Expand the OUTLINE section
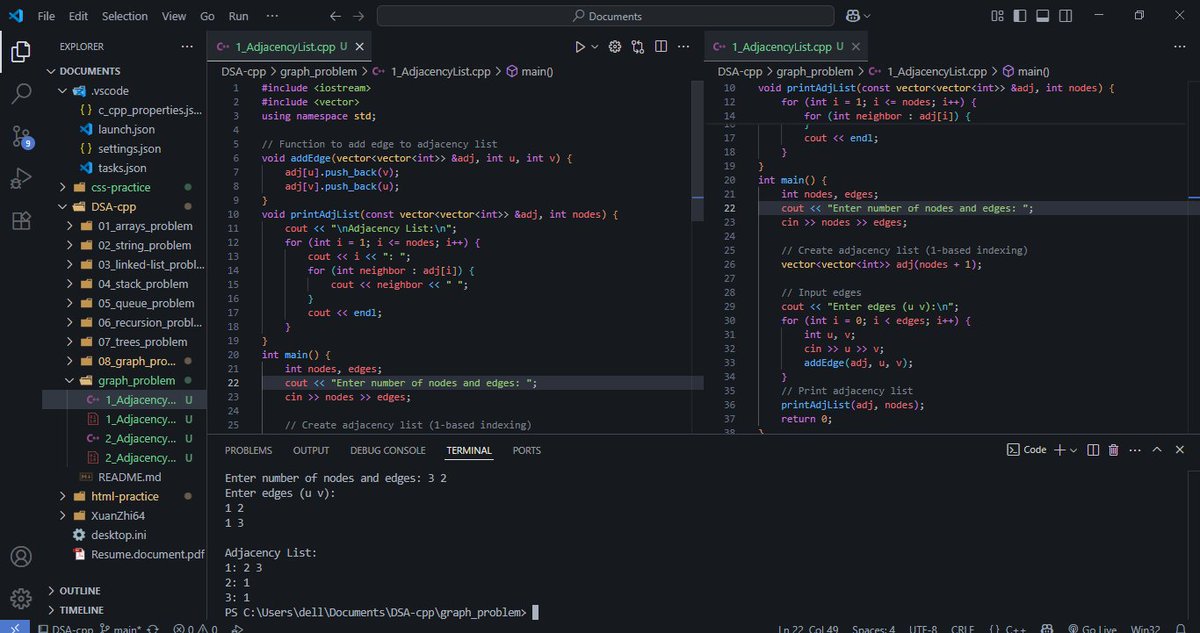Screen dimensions: 1200x633 [80, 591]
